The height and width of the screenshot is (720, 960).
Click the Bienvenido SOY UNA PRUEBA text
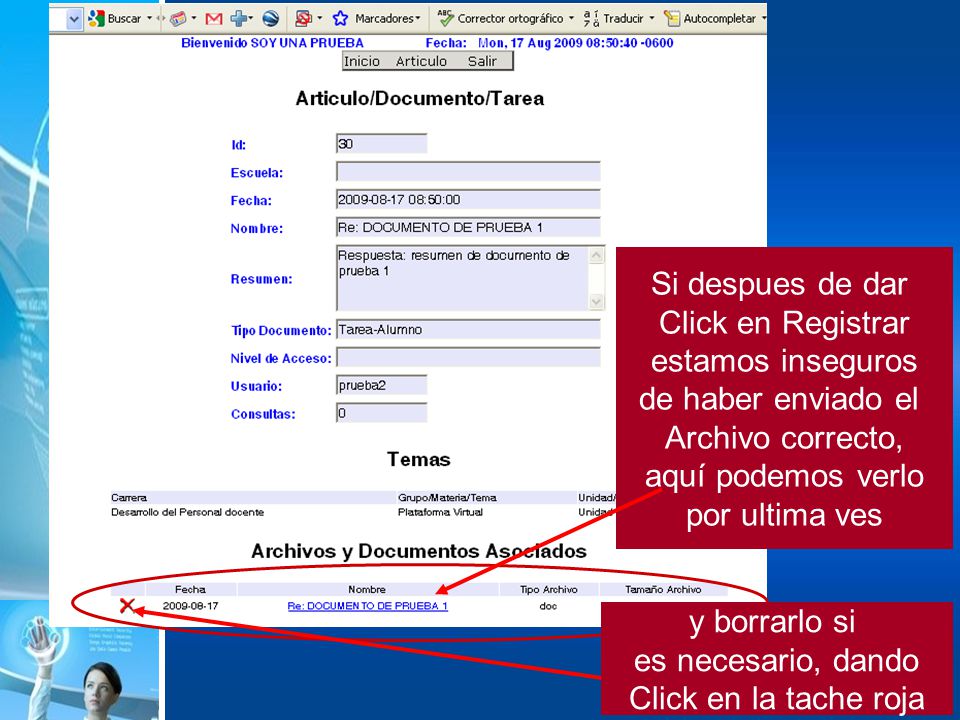(272, 43)
